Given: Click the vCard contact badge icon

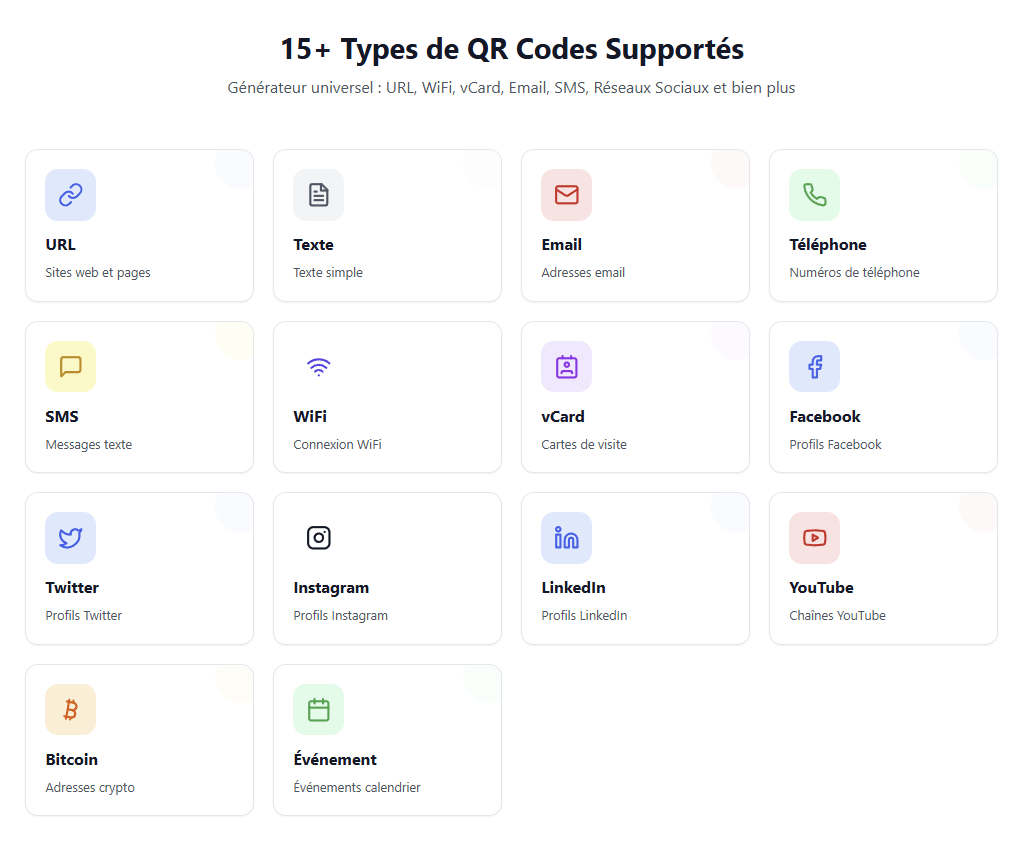Looking at the screenshot, I should [x=566, y=366].
